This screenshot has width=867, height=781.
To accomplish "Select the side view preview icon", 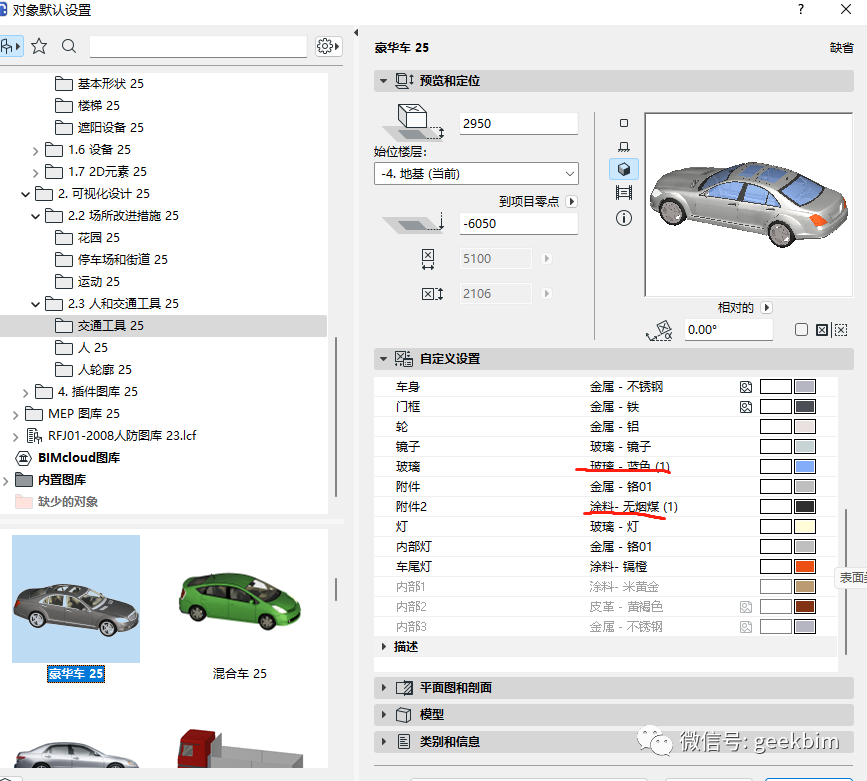I will (x=624, y=147).
